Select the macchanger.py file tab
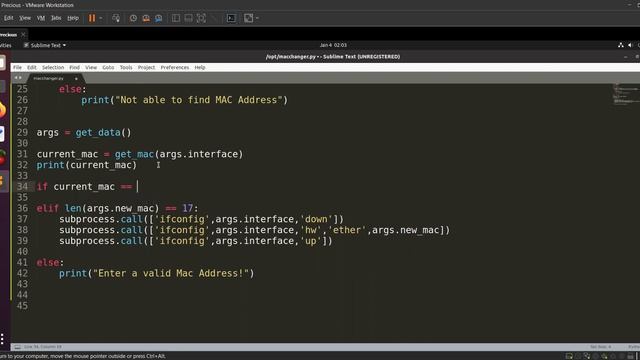Viewport: 640px width, 360px height. (48, 78)
